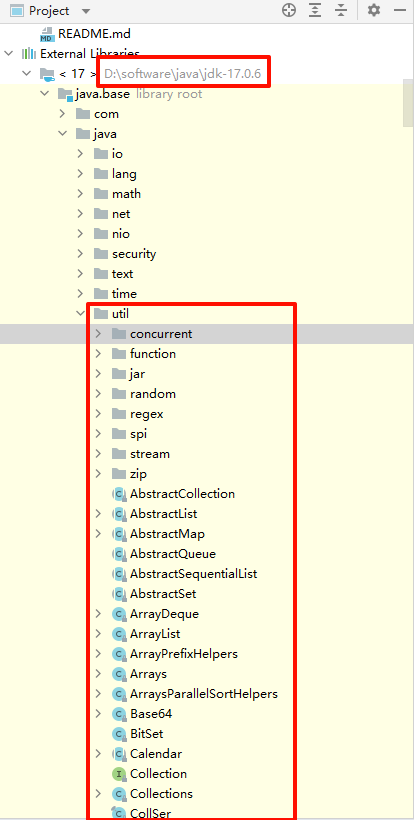The height and width of the screenshot is (820, 414).
Task: Expand the concurrent package folder
Action: (98, 334)
